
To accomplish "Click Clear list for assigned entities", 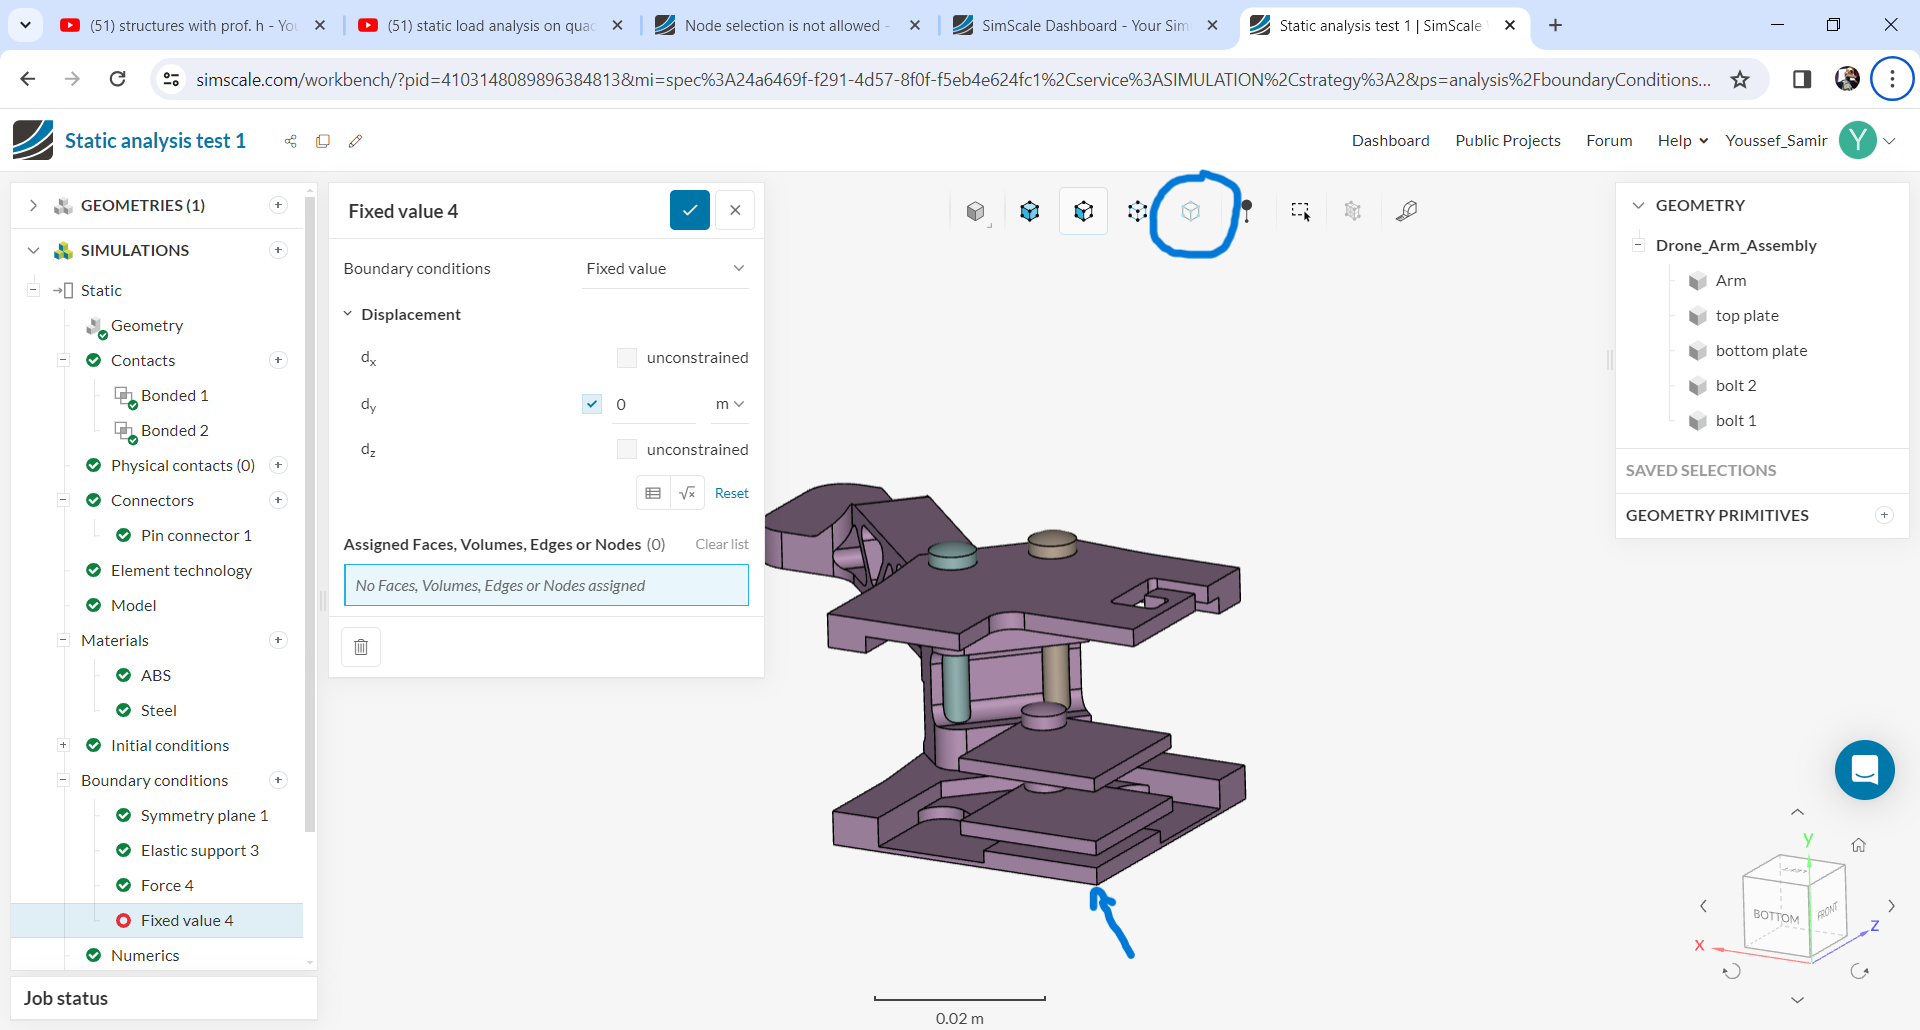I will click(721, 544).
